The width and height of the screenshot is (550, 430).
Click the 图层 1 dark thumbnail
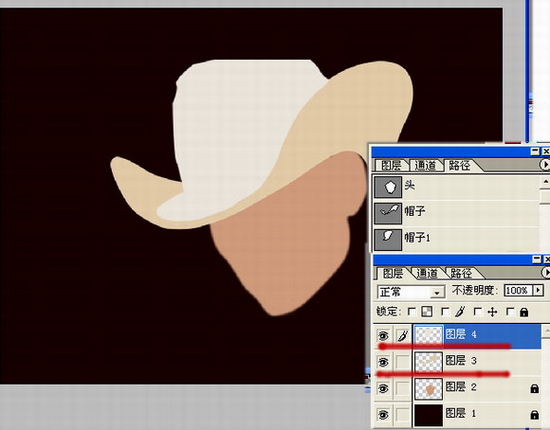click(429, 415)
